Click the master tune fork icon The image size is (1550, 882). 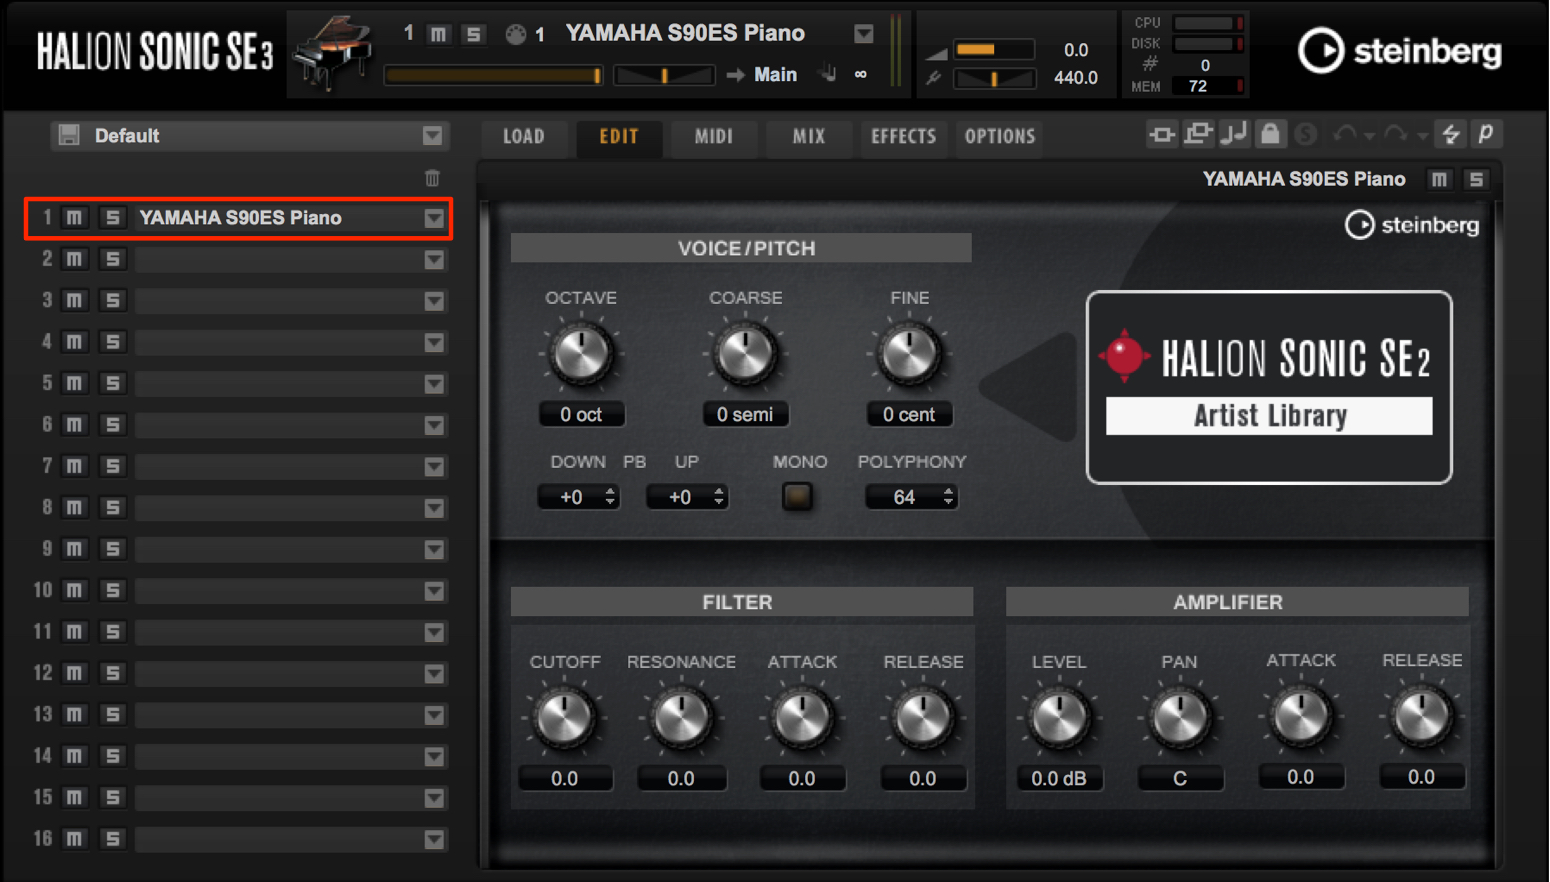pos(934,77)
